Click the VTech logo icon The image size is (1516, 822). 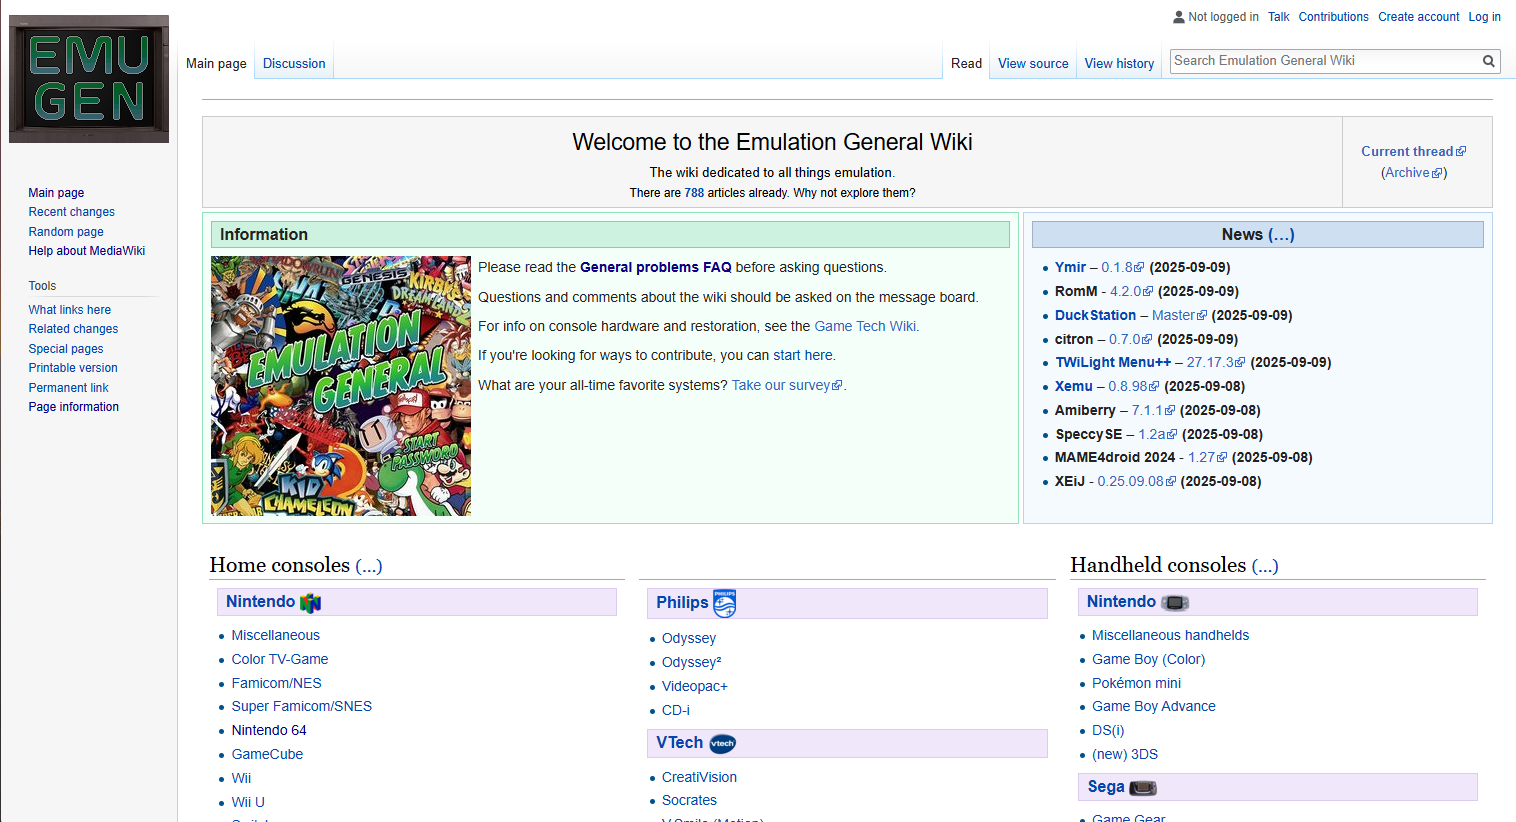point(722,744)
